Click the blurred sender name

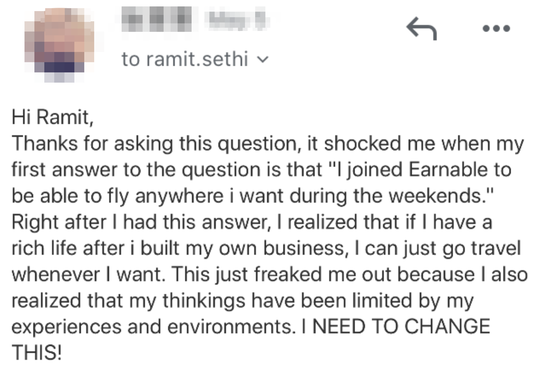(156, 19)
